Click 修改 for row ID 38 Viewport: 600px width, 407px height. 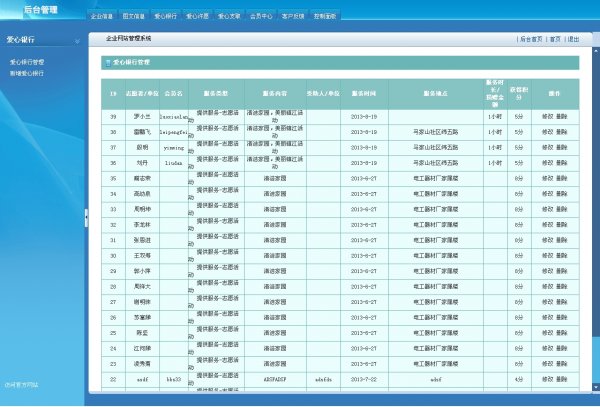548,132
